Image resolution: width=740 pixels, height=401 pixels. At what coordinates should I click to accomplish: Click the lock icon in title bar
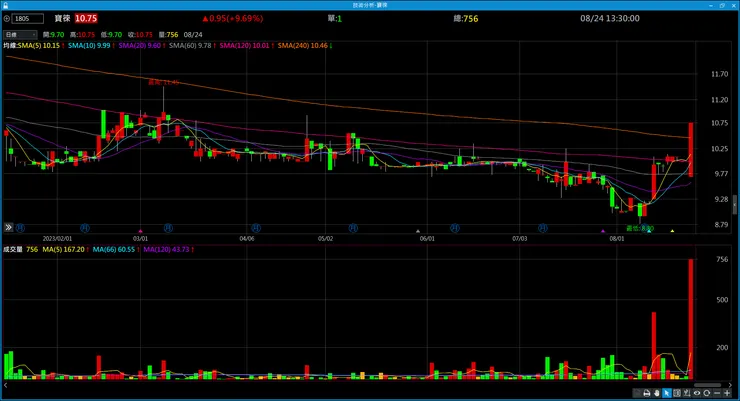[x=5, y=5]
